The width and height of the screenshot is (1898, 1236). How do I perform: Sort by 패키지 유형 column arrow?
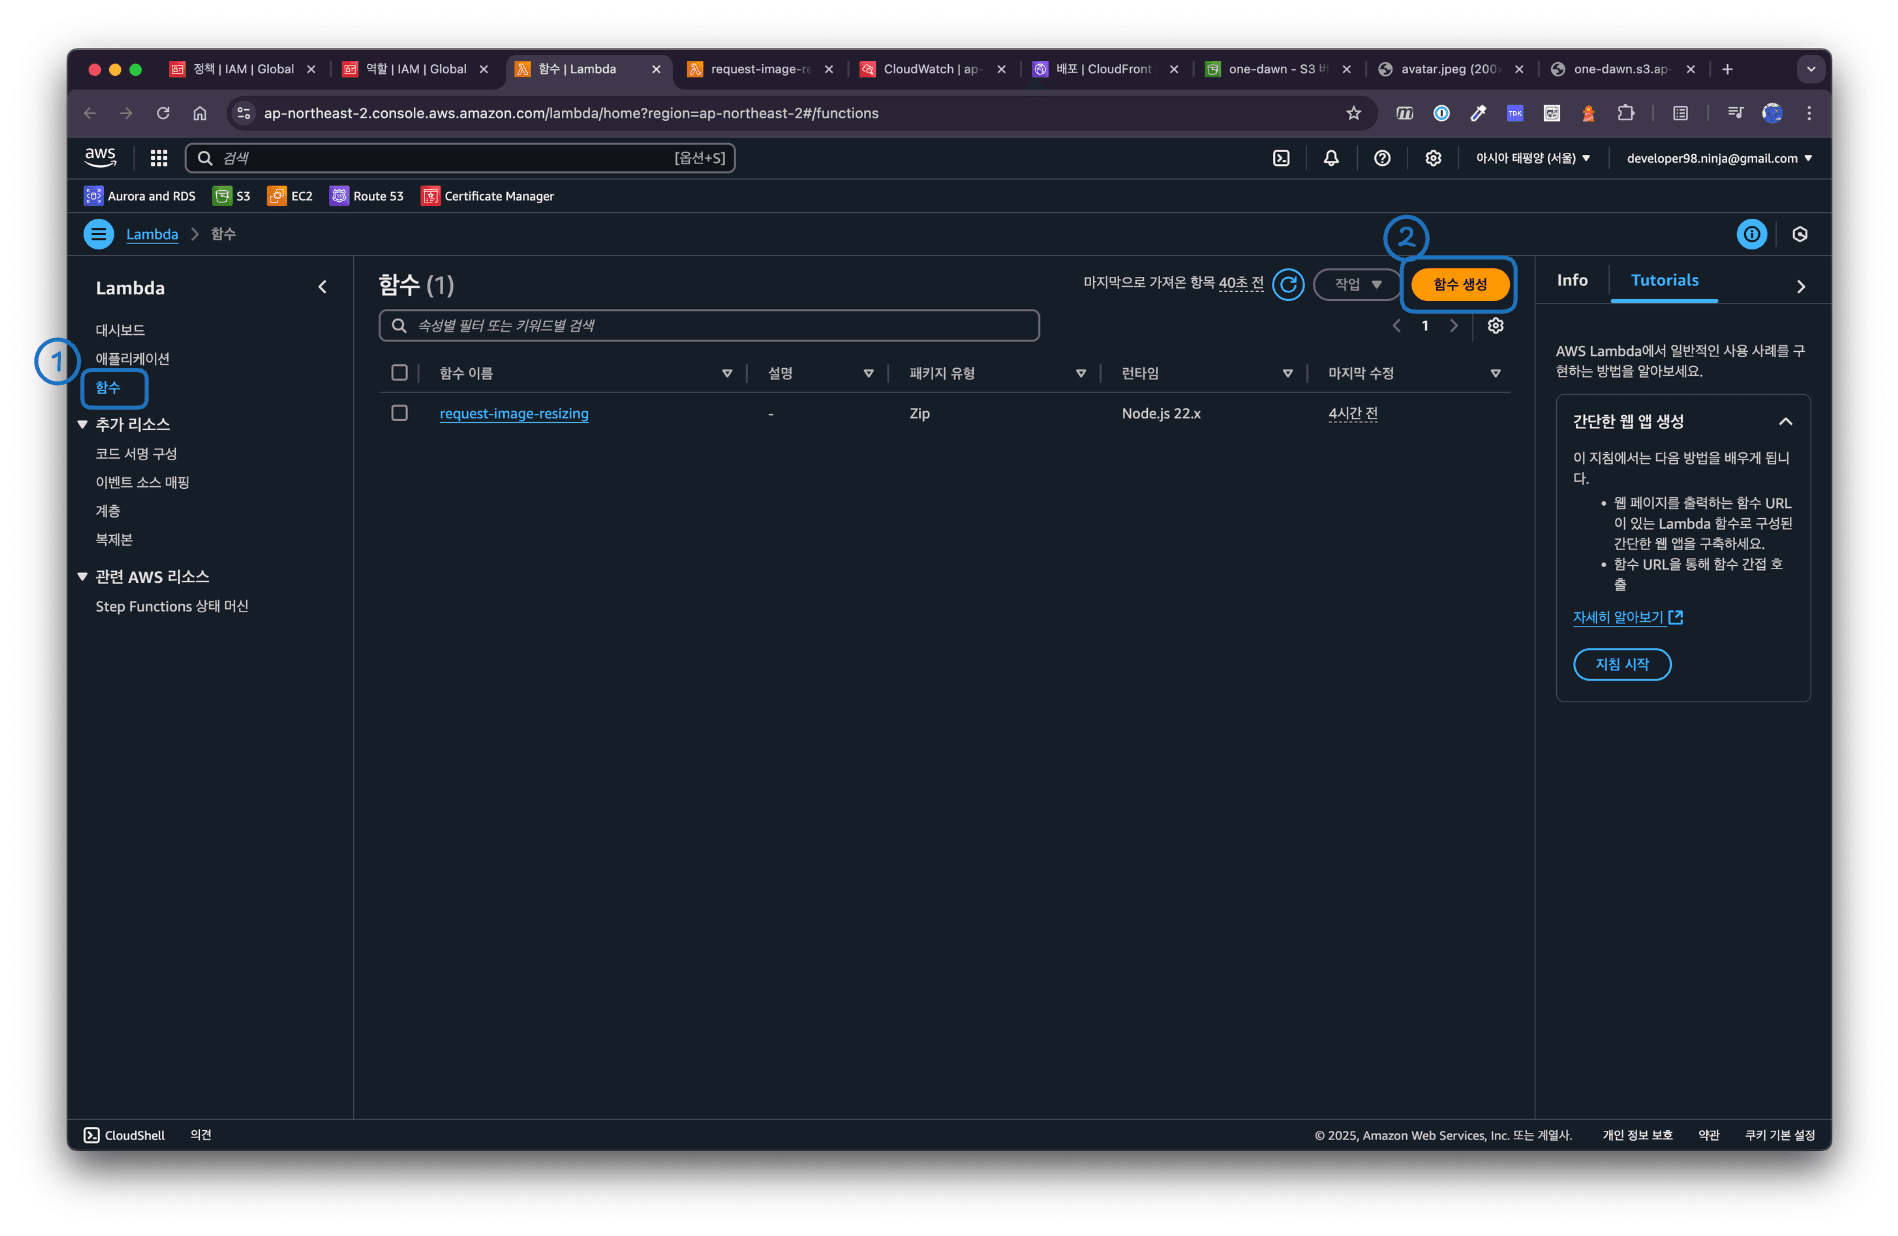click(x=1081, y=373)
